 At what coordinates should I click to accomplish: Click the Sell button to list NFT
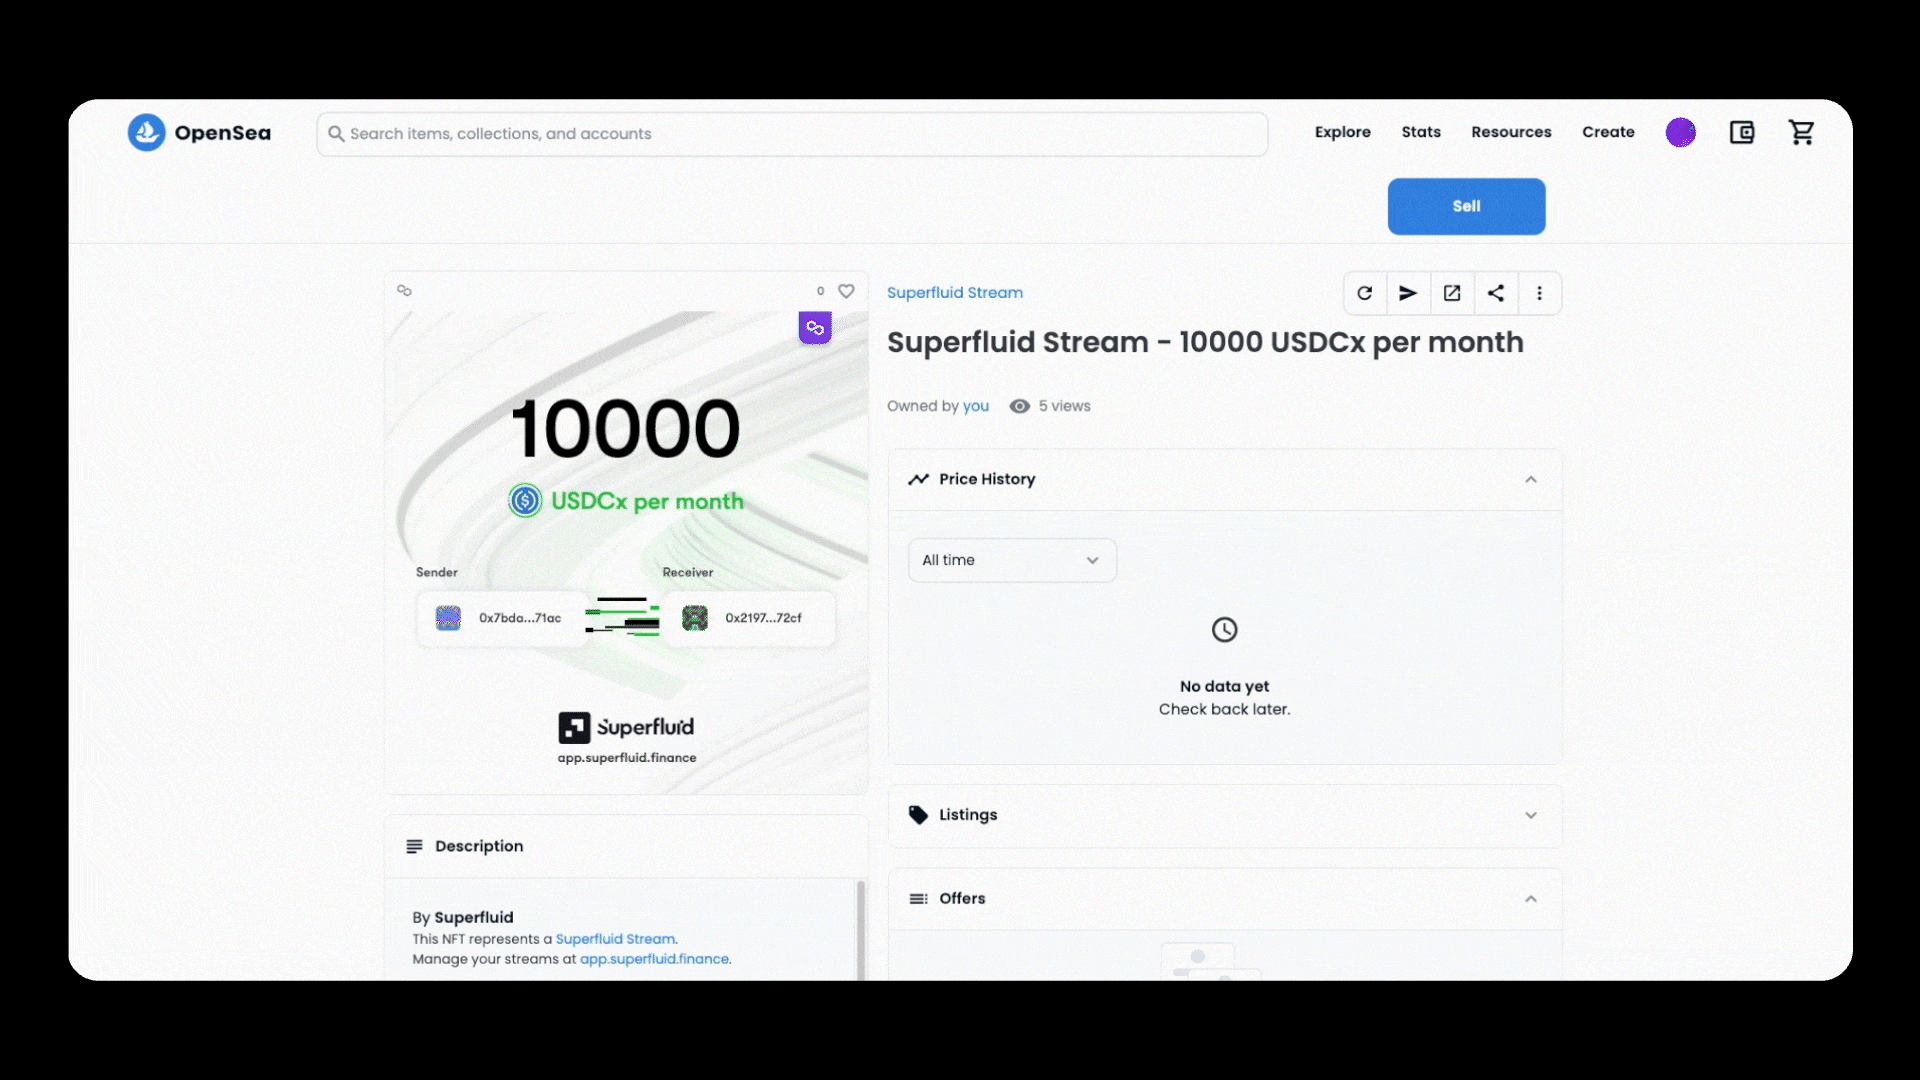[1466, 206]
